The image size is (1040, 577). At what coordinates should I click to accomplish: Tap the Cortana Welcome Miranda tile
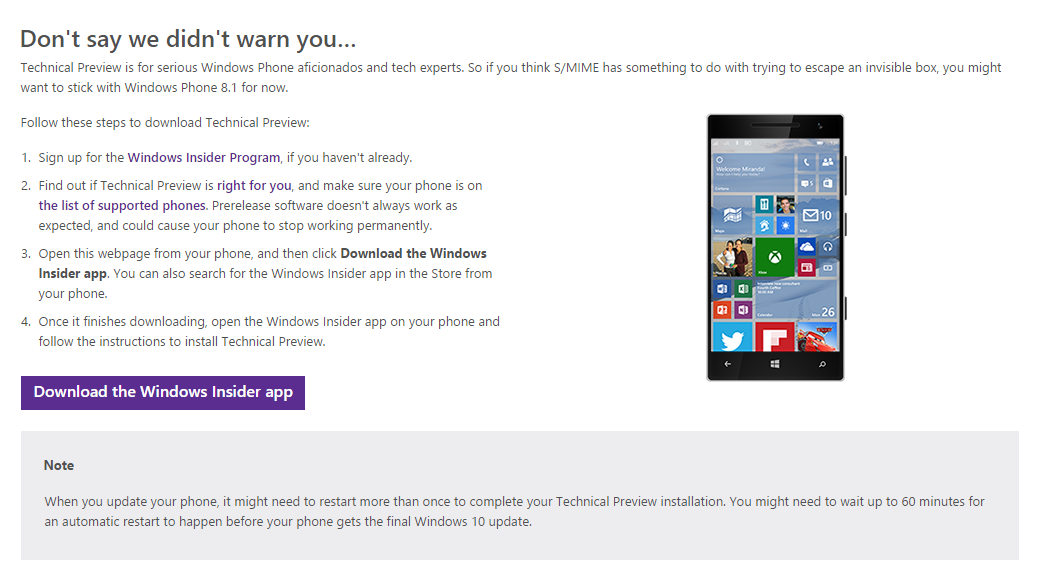tap(753, 173)
